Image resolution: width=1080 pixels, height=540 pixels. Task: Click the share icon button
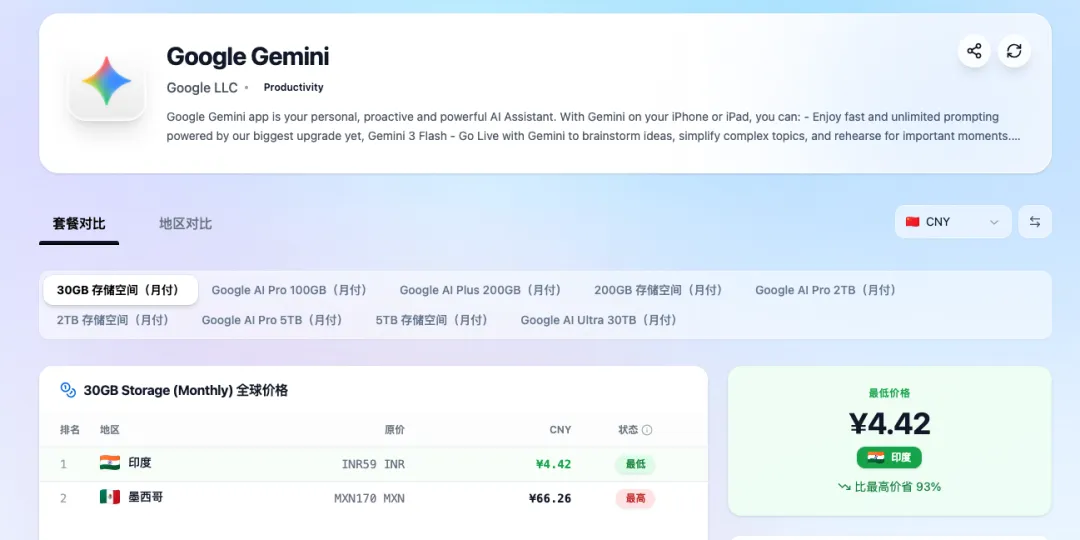[x=974, y=51]
